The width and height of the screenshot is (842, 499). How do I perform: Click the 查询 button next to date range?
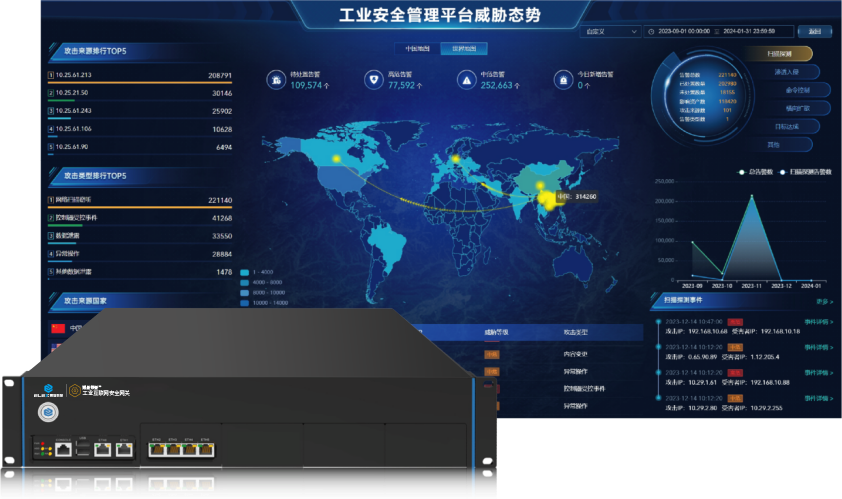click(x=815, y=31)
